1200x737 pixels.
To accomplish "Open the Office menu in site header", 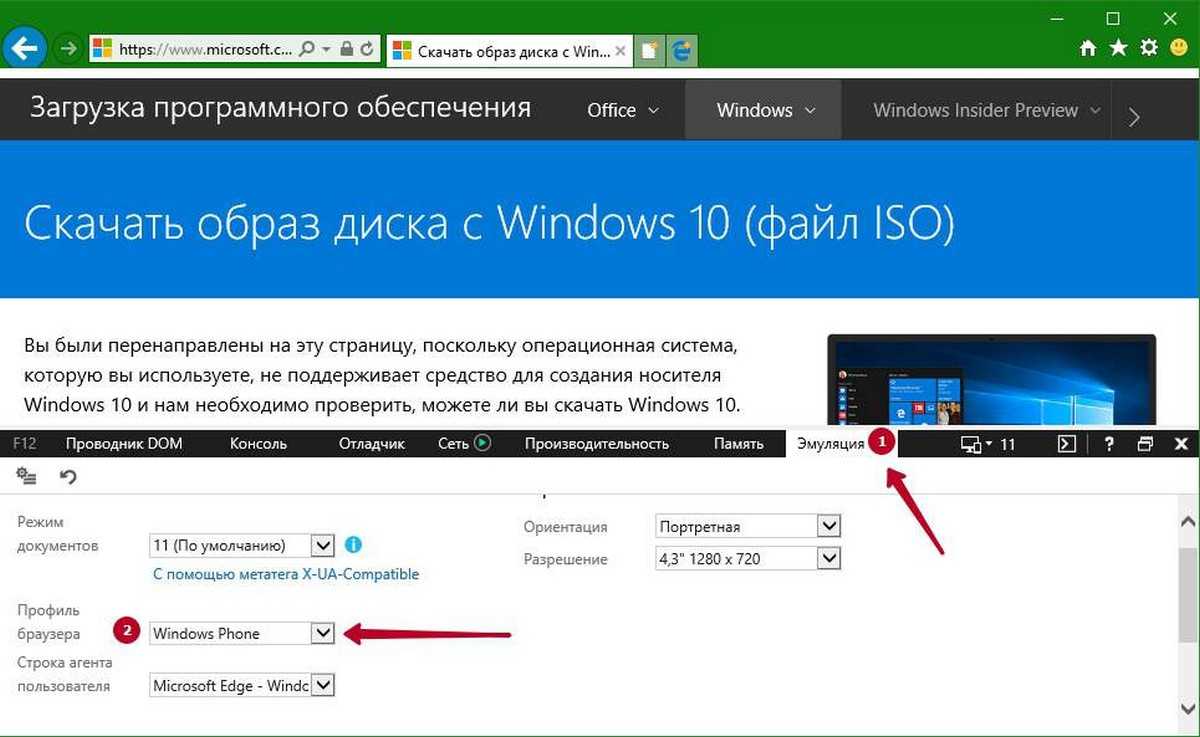I will [x=623, y=111].
